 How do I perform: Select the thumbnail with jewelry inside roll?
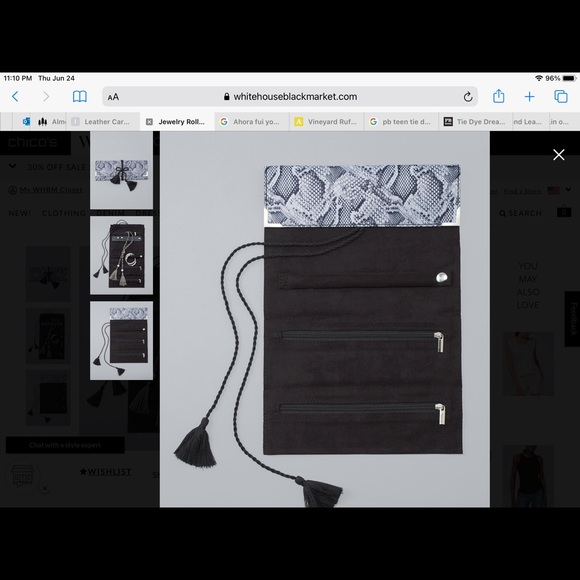(x=121, y=255)
